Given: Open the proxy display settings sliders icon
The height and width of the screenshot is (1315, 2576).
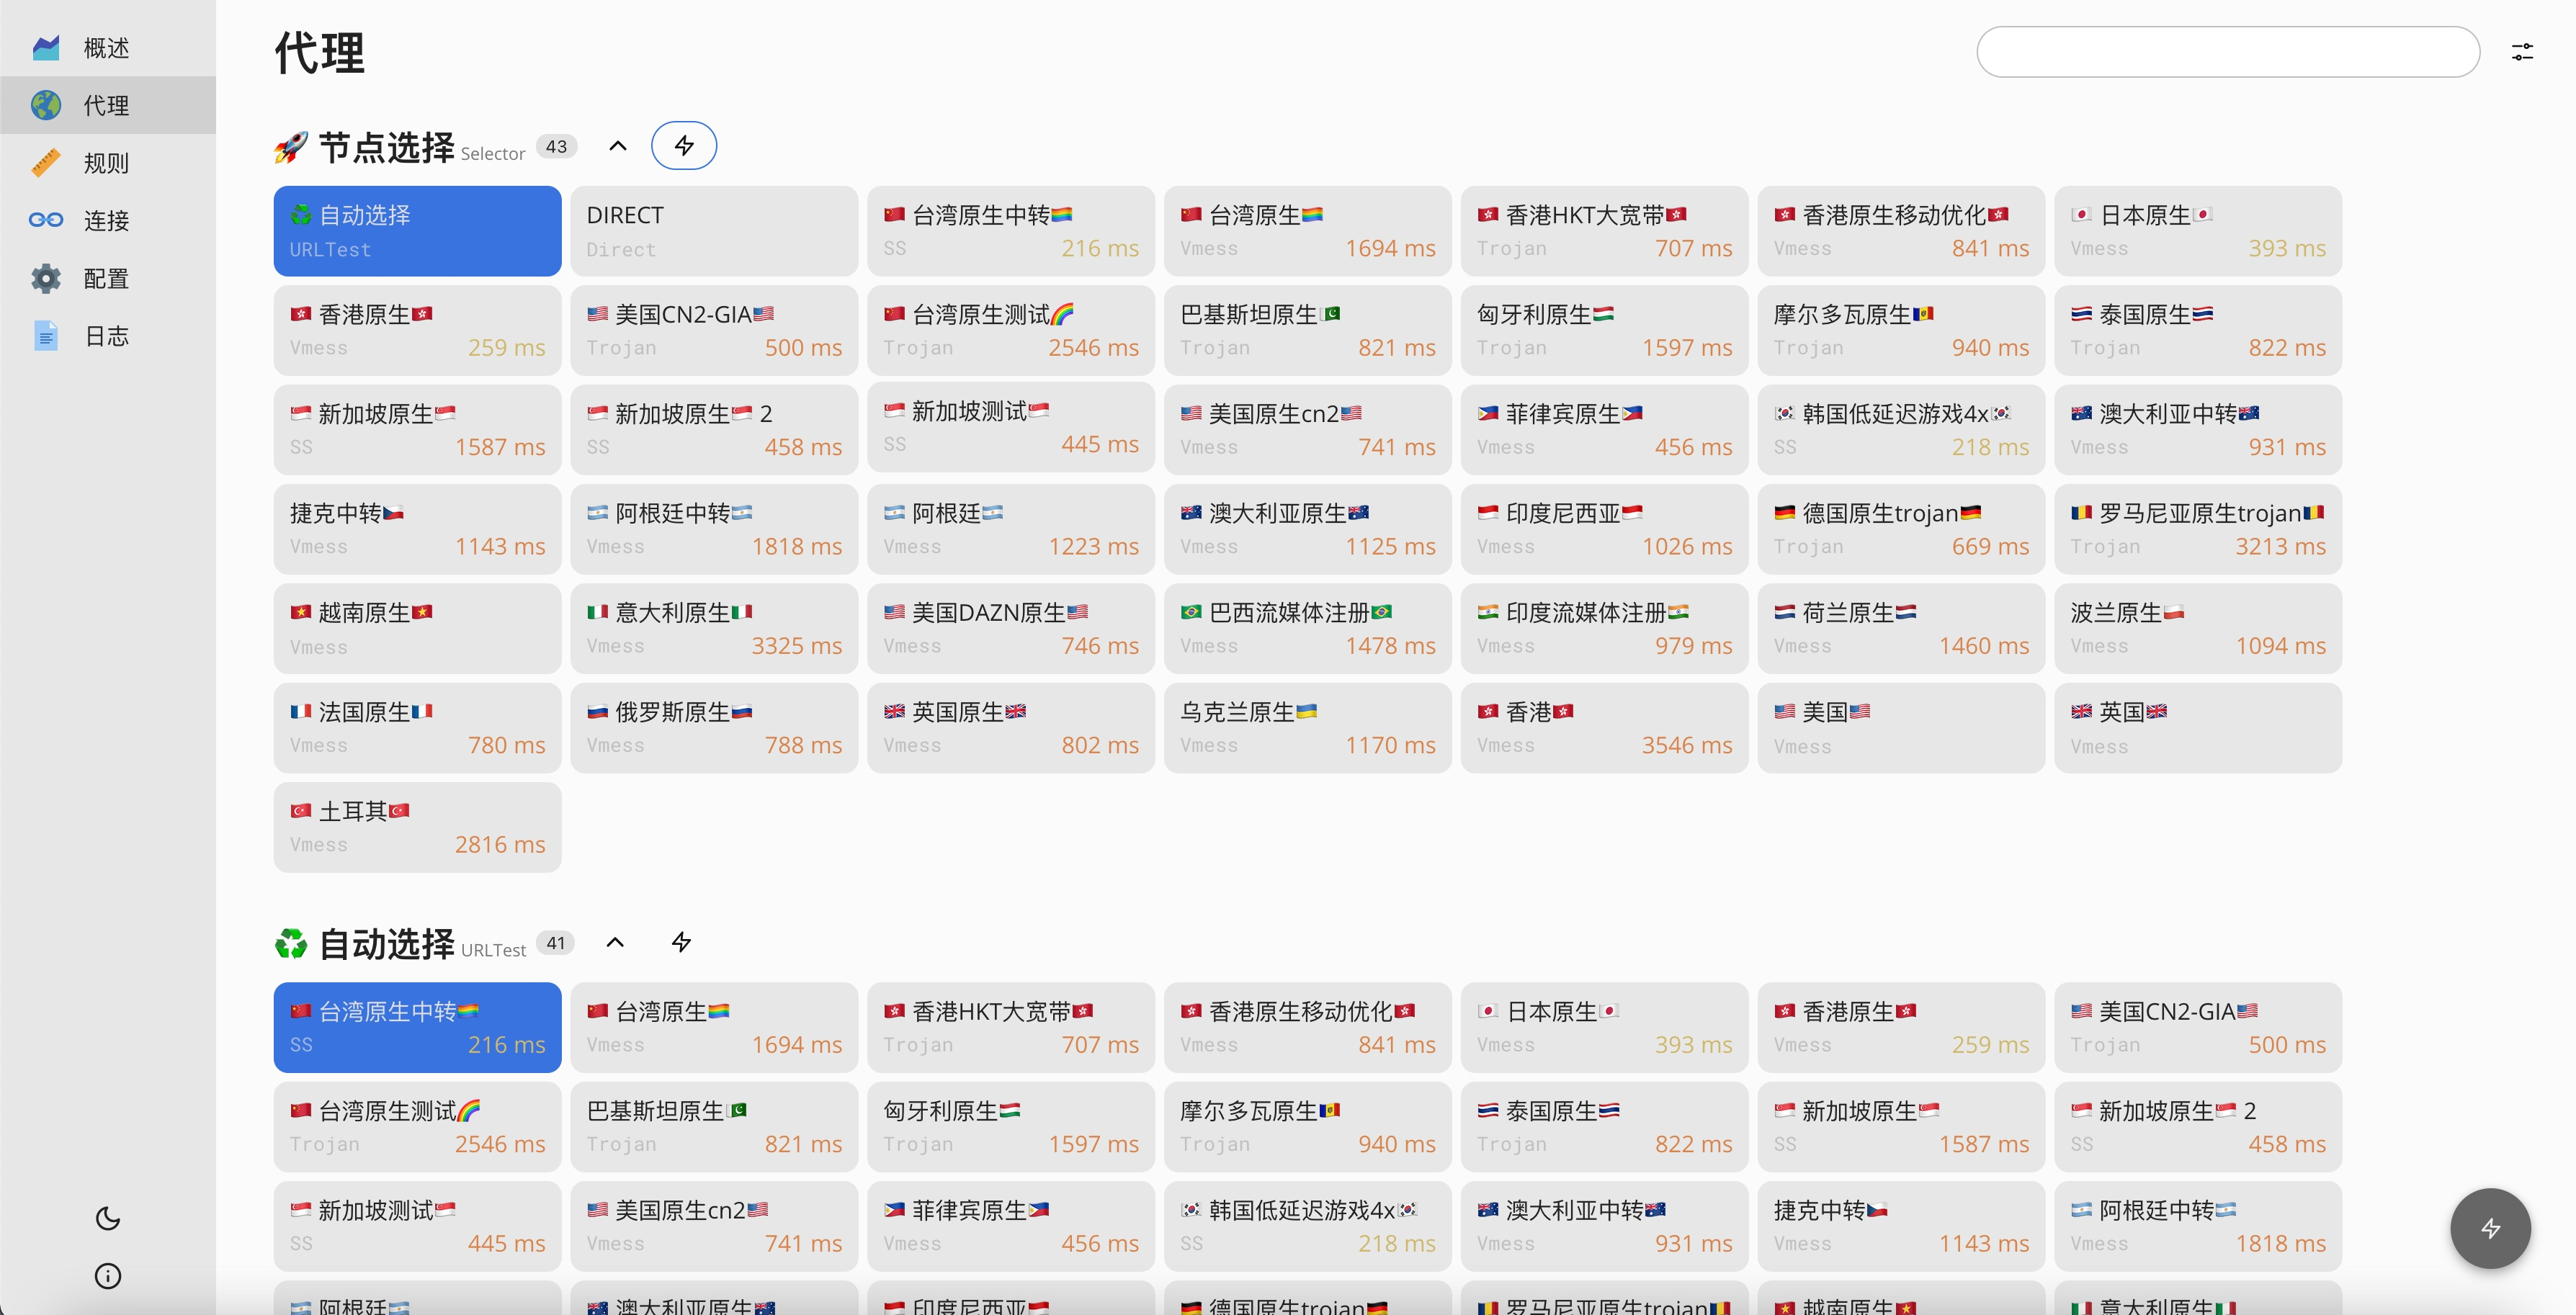Looking at the screenshot, I should pyautogui.click(x=2522, y=52).
